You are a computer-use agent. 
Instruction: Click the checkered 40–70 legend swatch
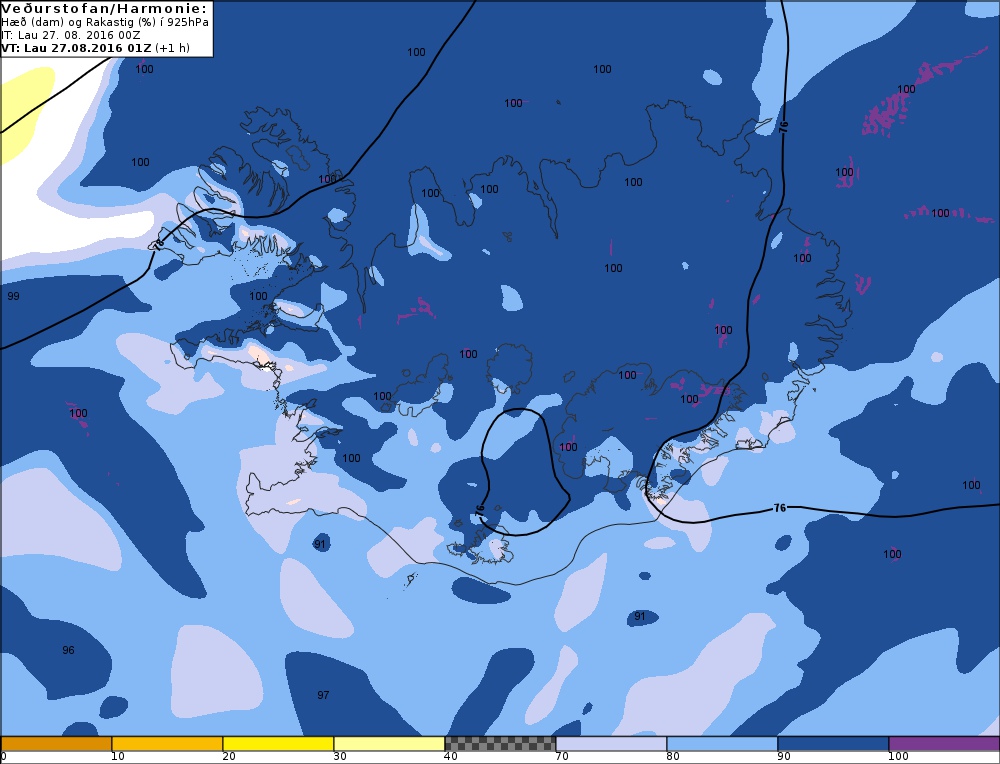500,744
